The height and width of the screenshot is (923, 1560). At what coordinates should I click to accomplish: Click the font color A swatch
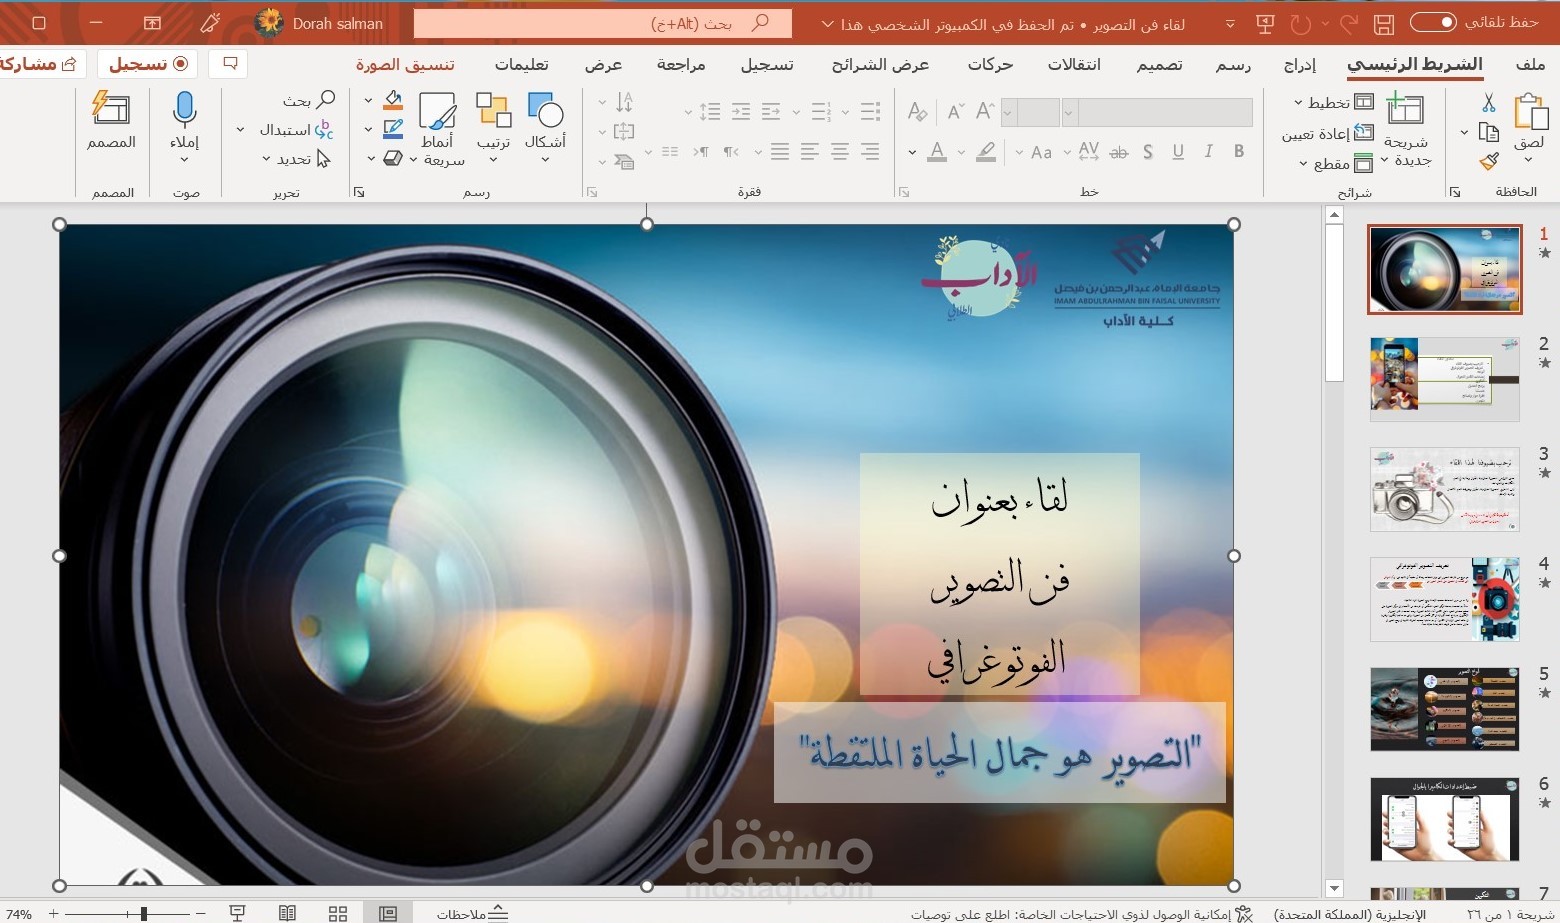937,152
